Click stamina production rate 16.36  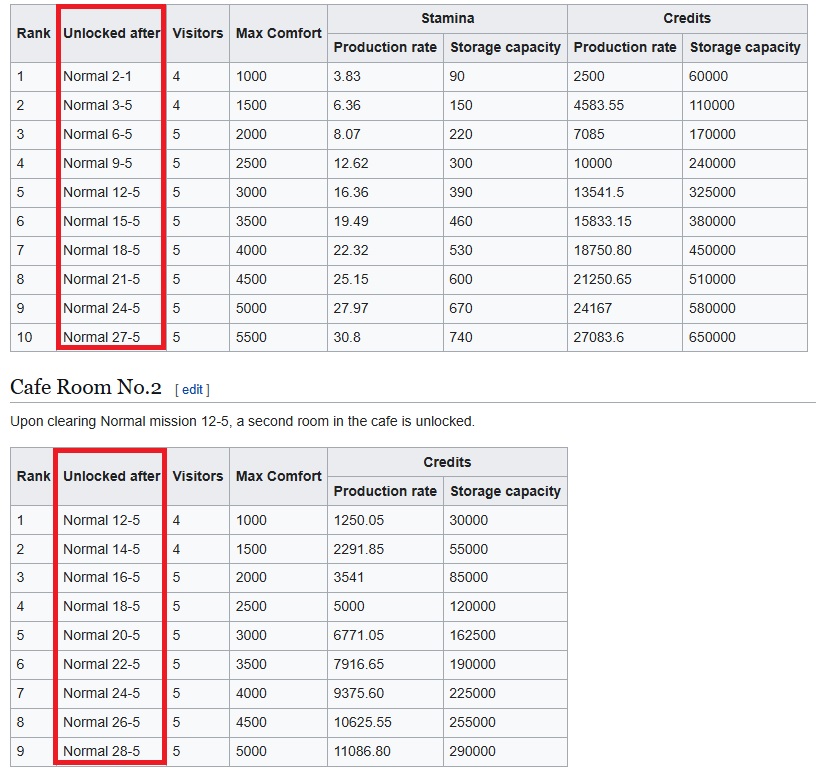tap(351, 192)
